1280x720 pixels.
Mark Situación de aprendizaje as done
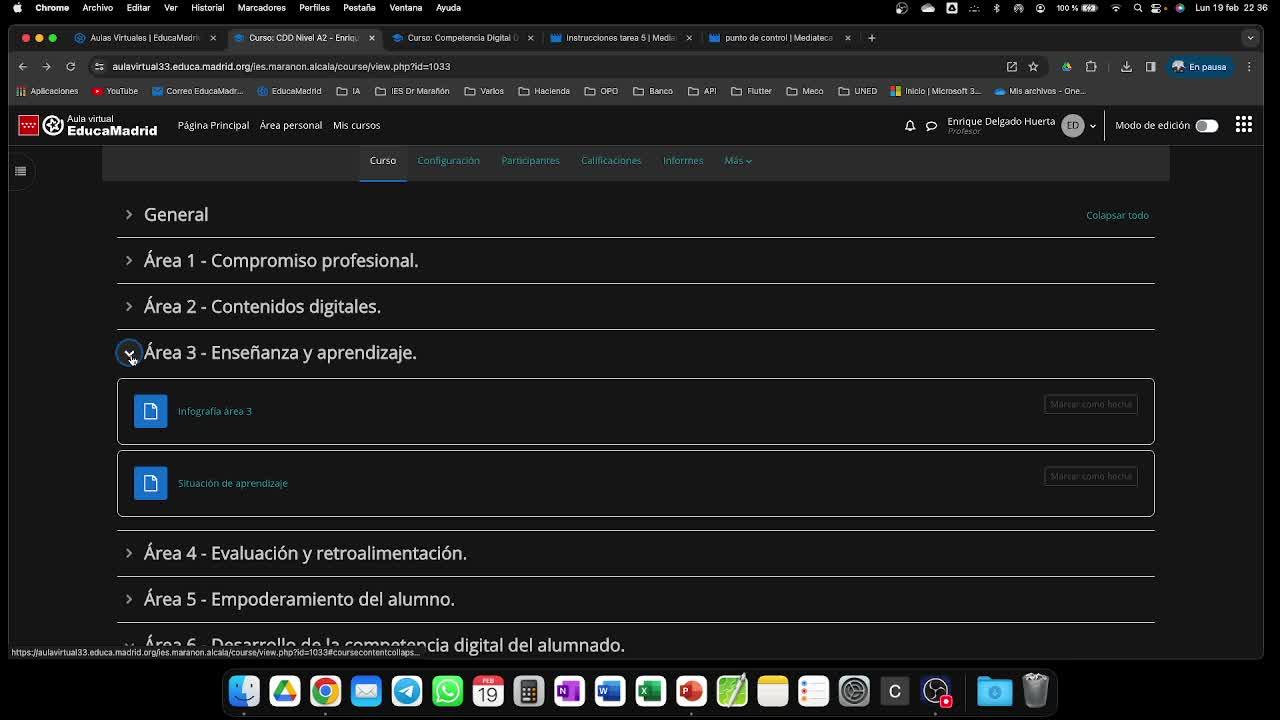[1090, 476]
